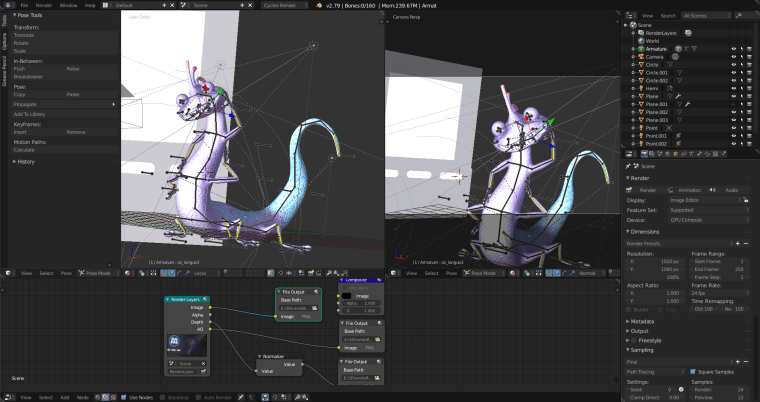Image resolution: width=760 pixels, height=402 pixels.
Task: Expand the Output panel
Action: coord(640,331)
